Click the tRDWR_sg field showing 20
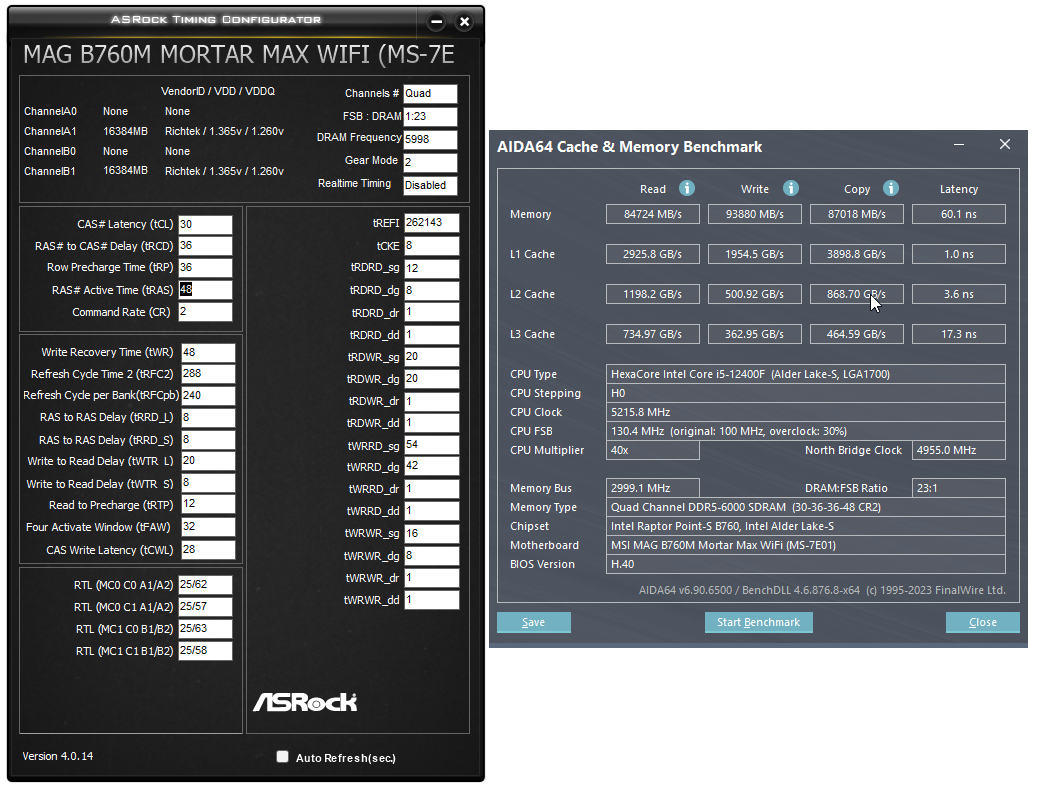The width and height of the screenshot is (1050, 791). click(431, 356)
